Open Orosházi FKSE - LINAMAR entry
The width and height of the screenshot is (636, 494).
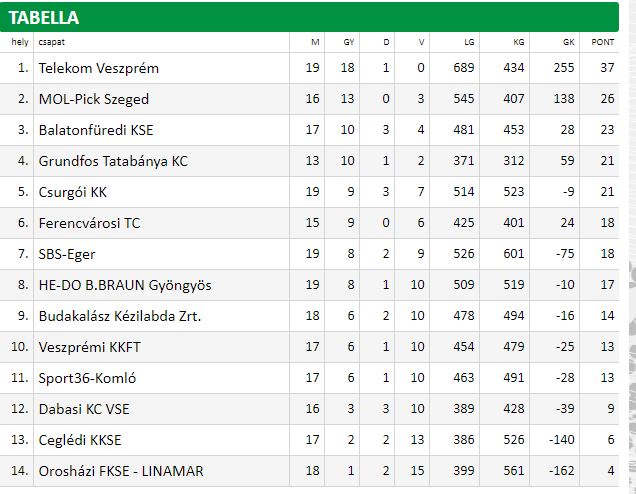tap(121, 471)
